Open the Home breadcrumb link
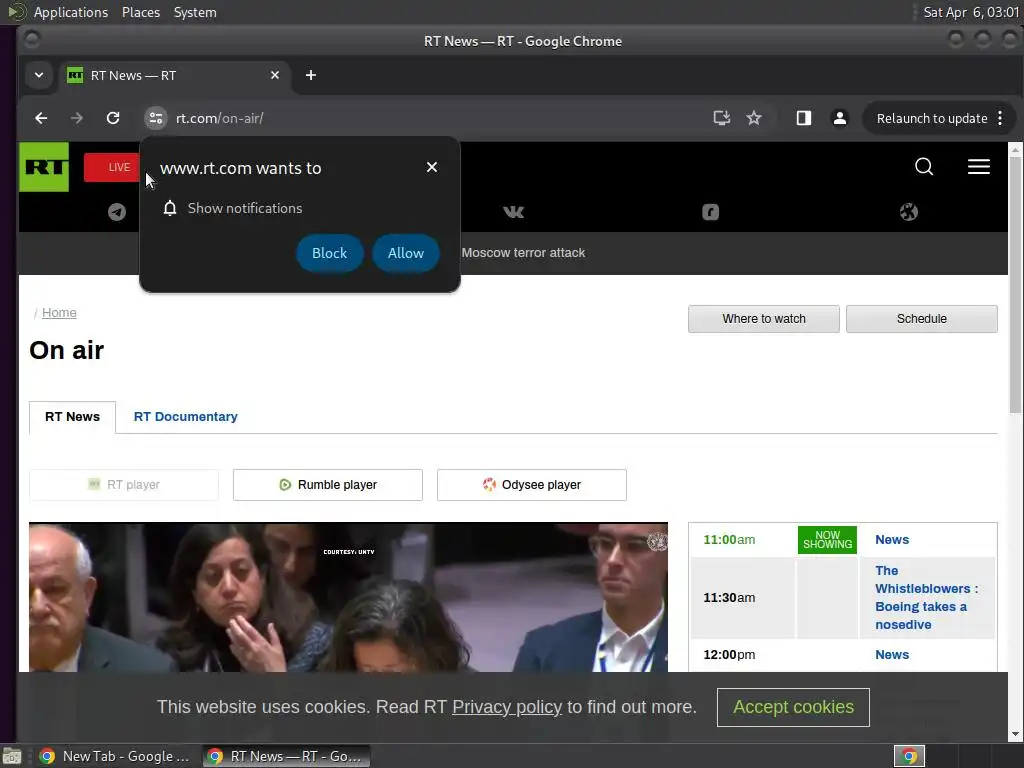 (59, 313)
